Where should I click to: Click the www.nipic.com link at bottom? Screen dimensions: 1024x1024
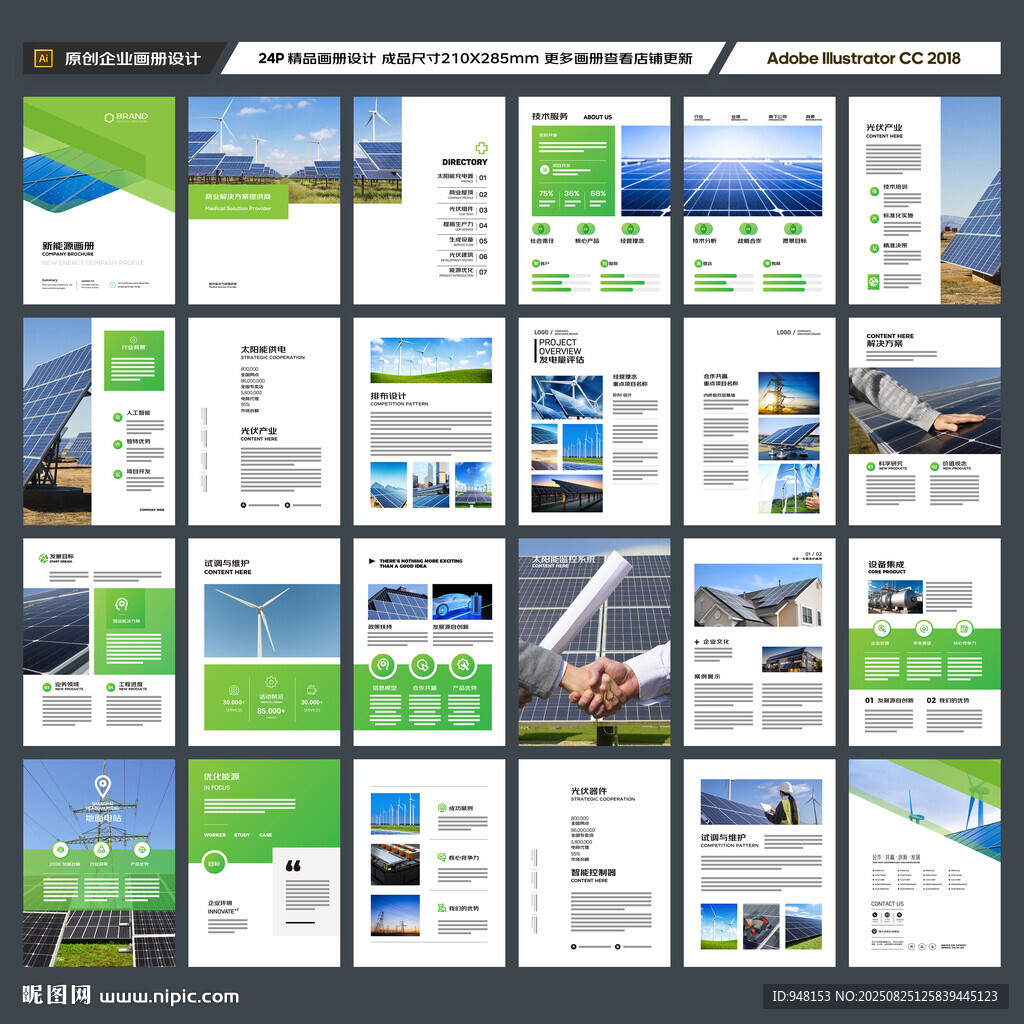(169, 997)
